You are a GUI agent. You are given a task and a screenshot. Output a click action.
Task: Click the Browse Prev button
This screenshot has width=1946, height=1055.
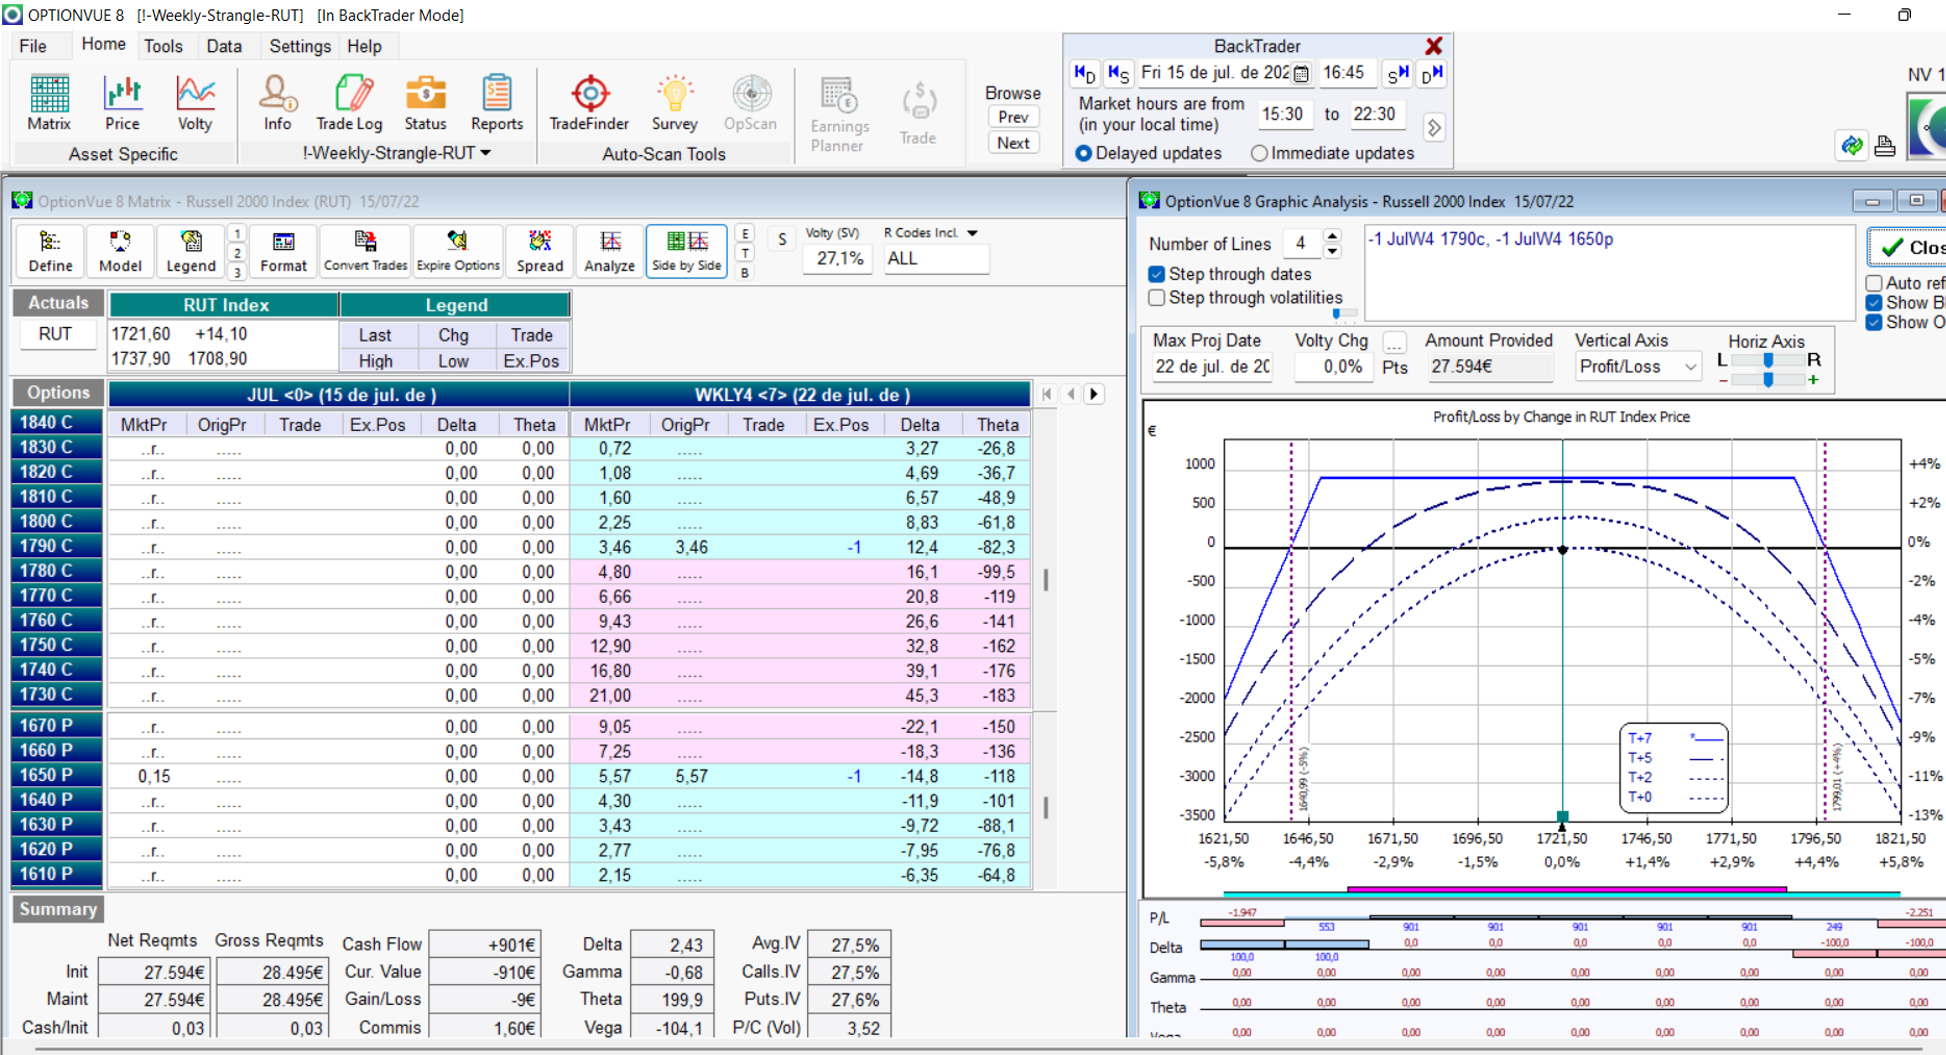(1013, 117)
